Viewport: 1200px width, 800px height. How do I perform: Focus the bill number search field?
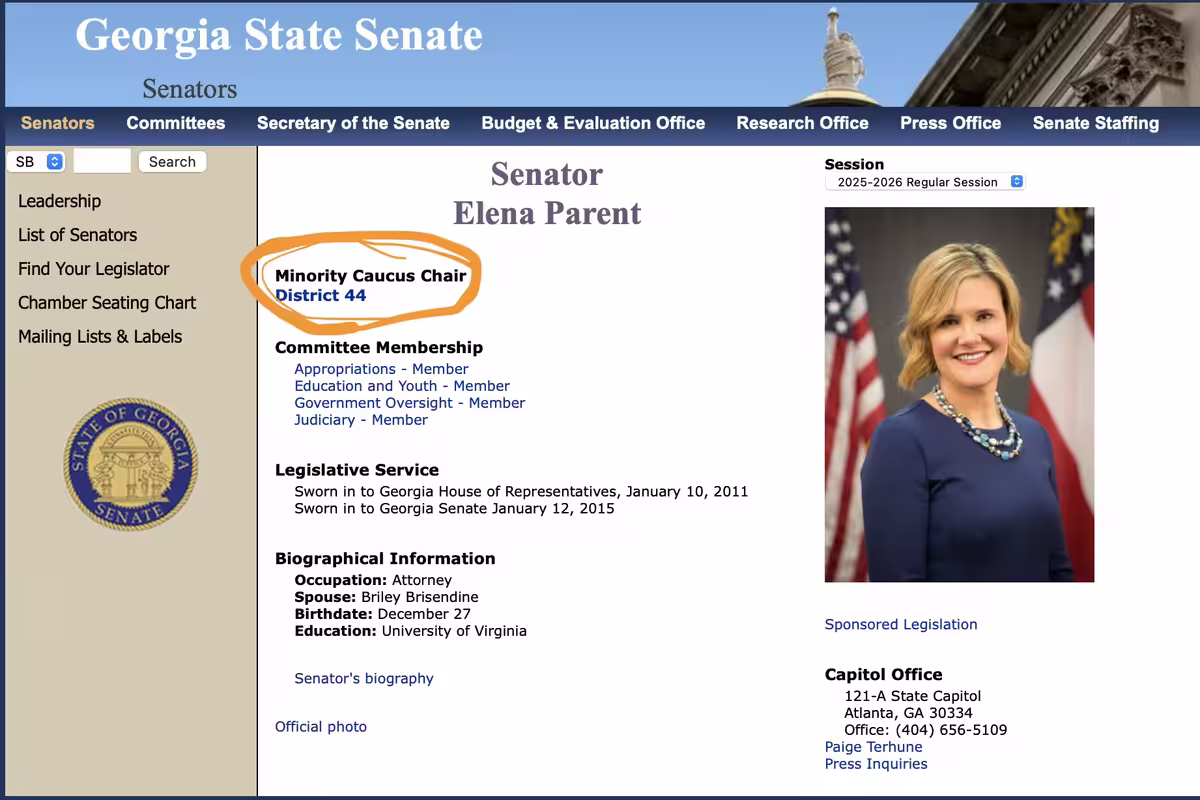(102, 161)
